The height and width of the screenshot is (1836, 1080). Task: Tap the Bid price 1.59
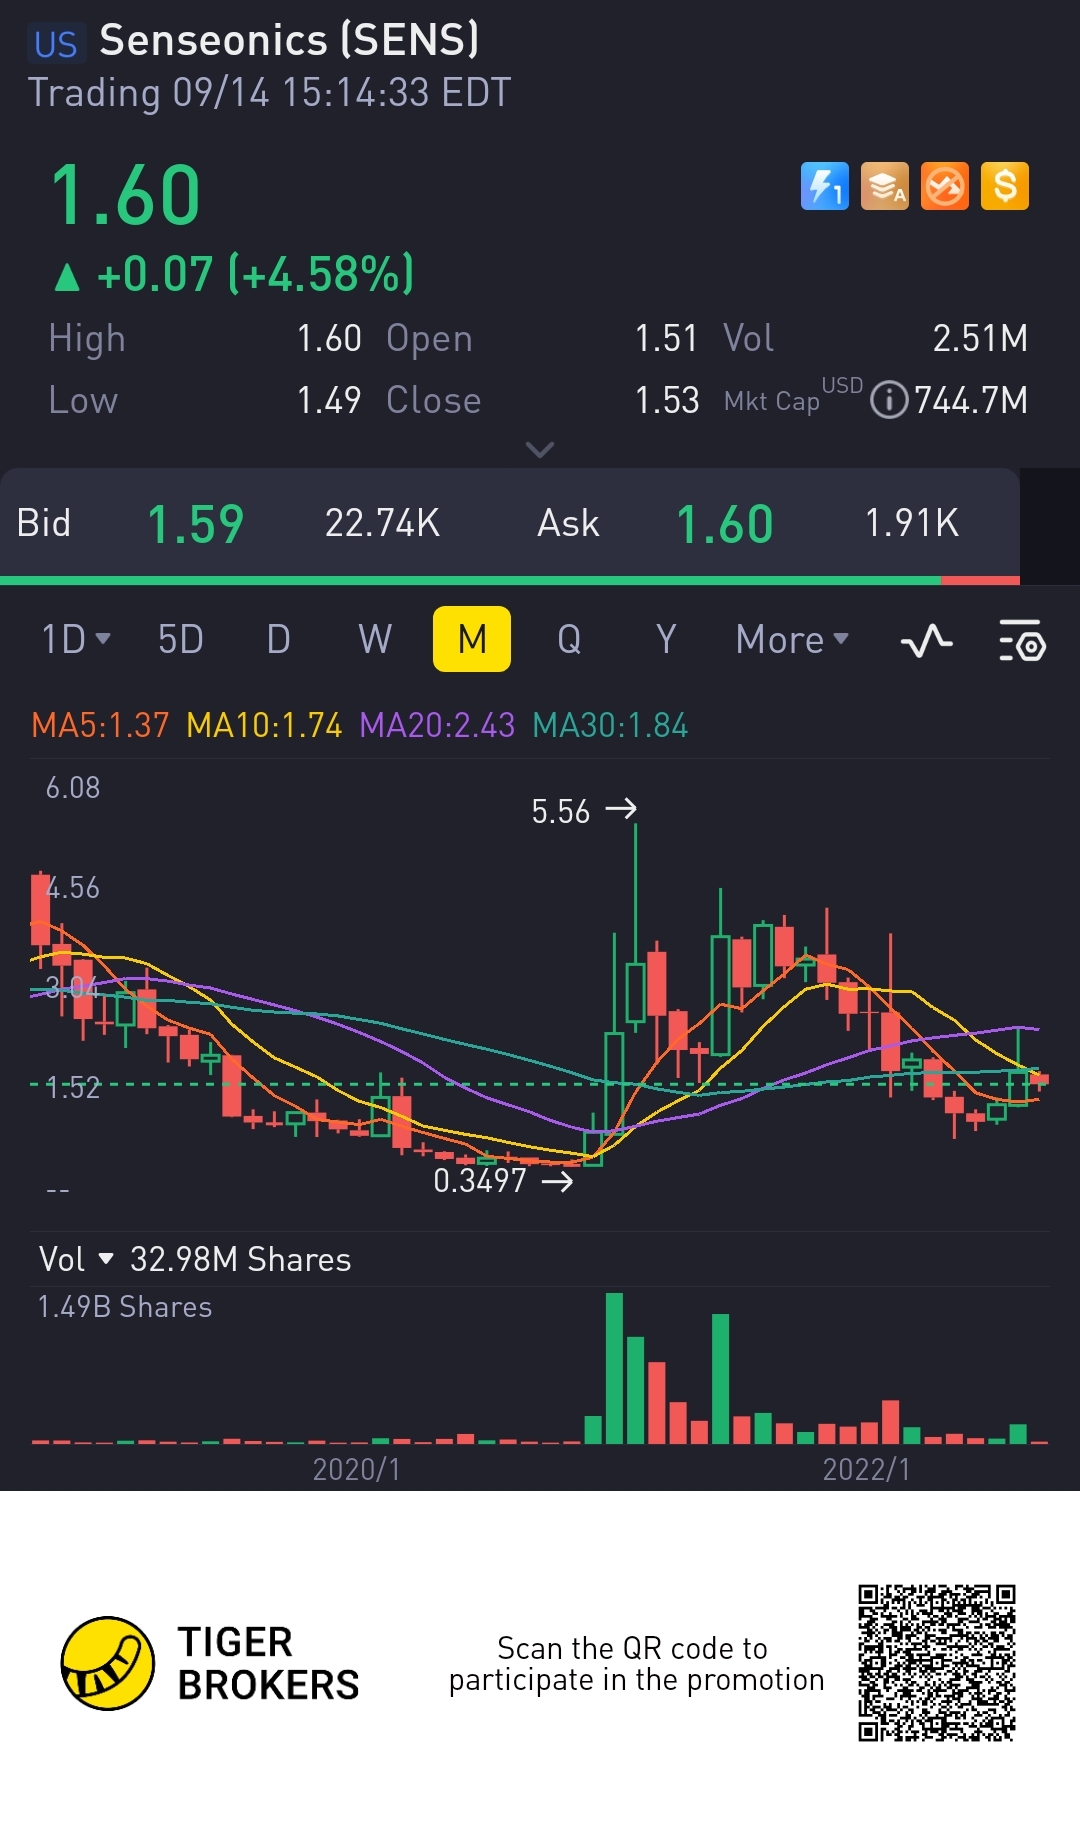tap(196, 524)
